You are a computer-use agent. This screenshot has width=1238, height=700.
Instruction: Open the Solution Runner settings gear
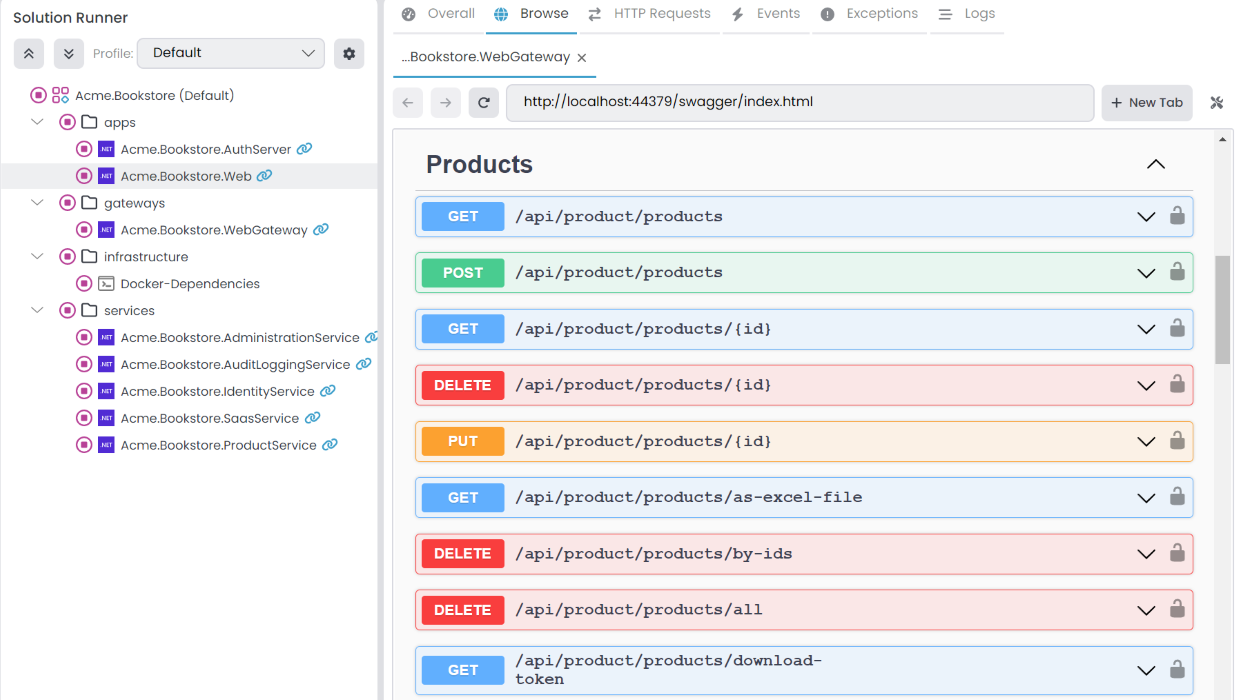pos(348,53)
